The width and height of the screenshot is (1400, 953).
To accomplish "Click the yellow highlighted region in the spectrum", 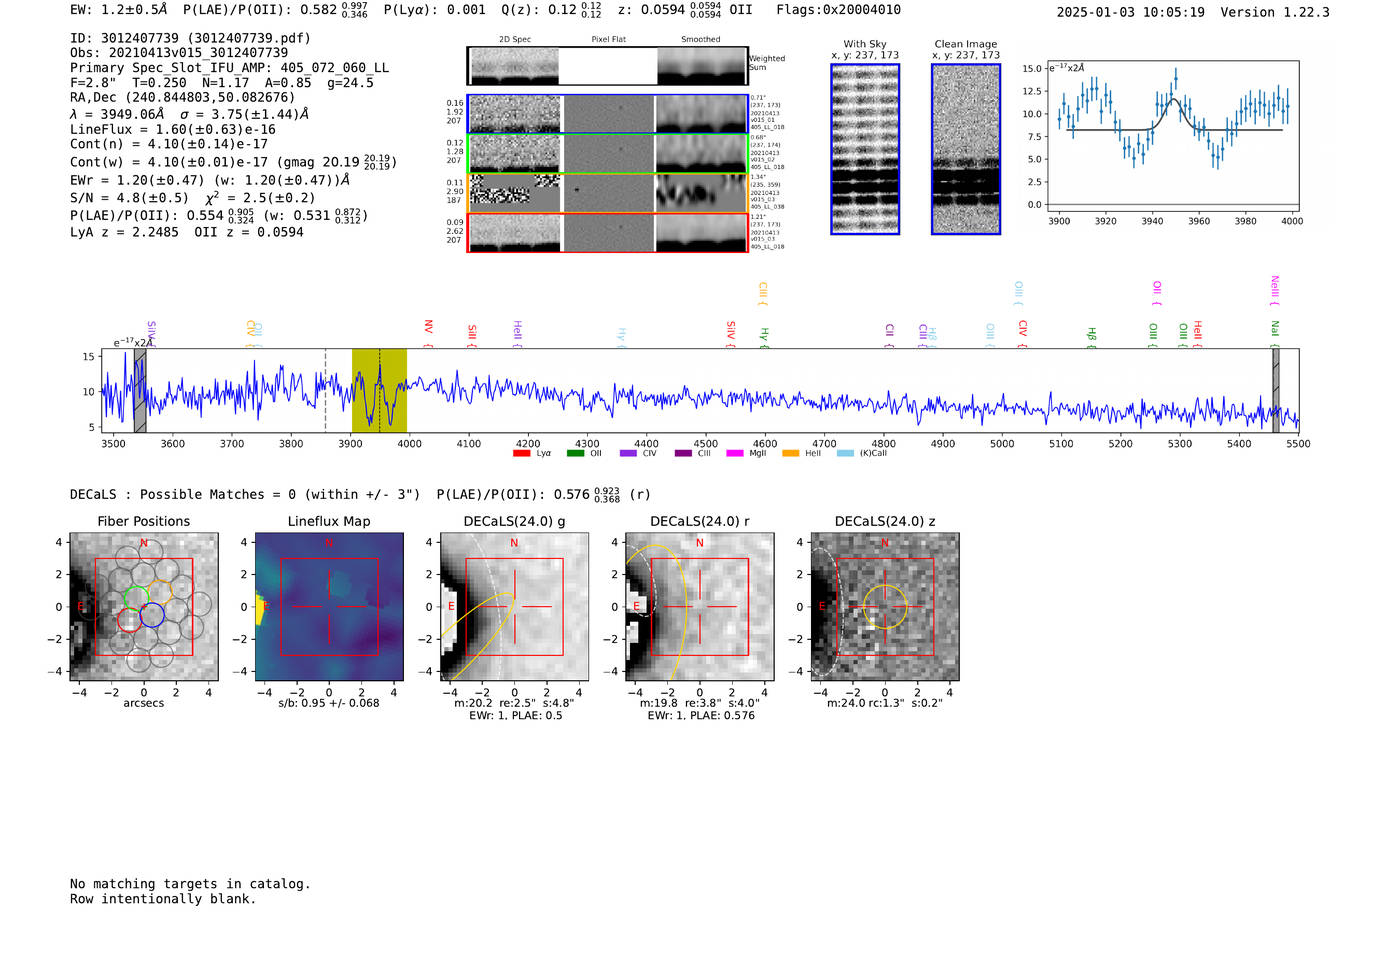I will (379, 390).
